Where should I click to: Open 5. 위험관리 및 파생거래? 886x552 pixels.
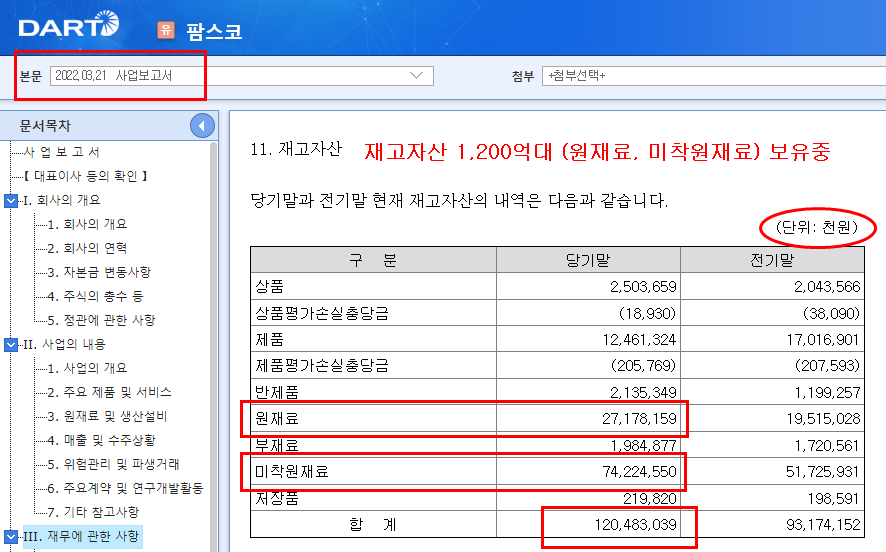click(113, 464)
